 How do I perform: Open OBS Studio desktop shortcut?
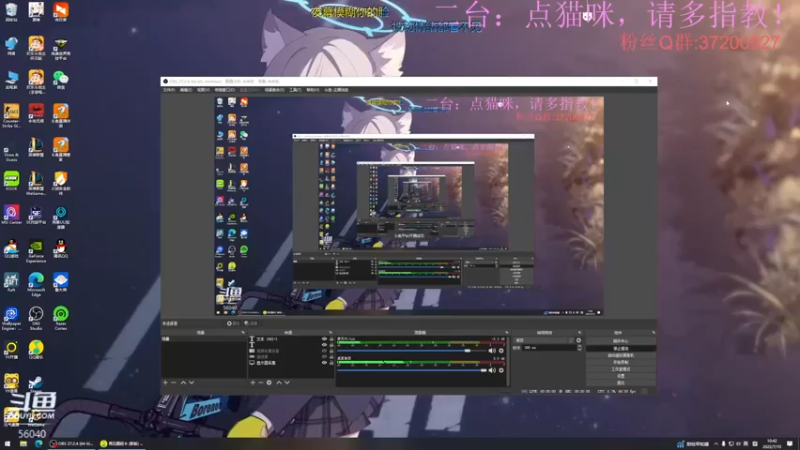pyautogui.click(x=36, y=317)
